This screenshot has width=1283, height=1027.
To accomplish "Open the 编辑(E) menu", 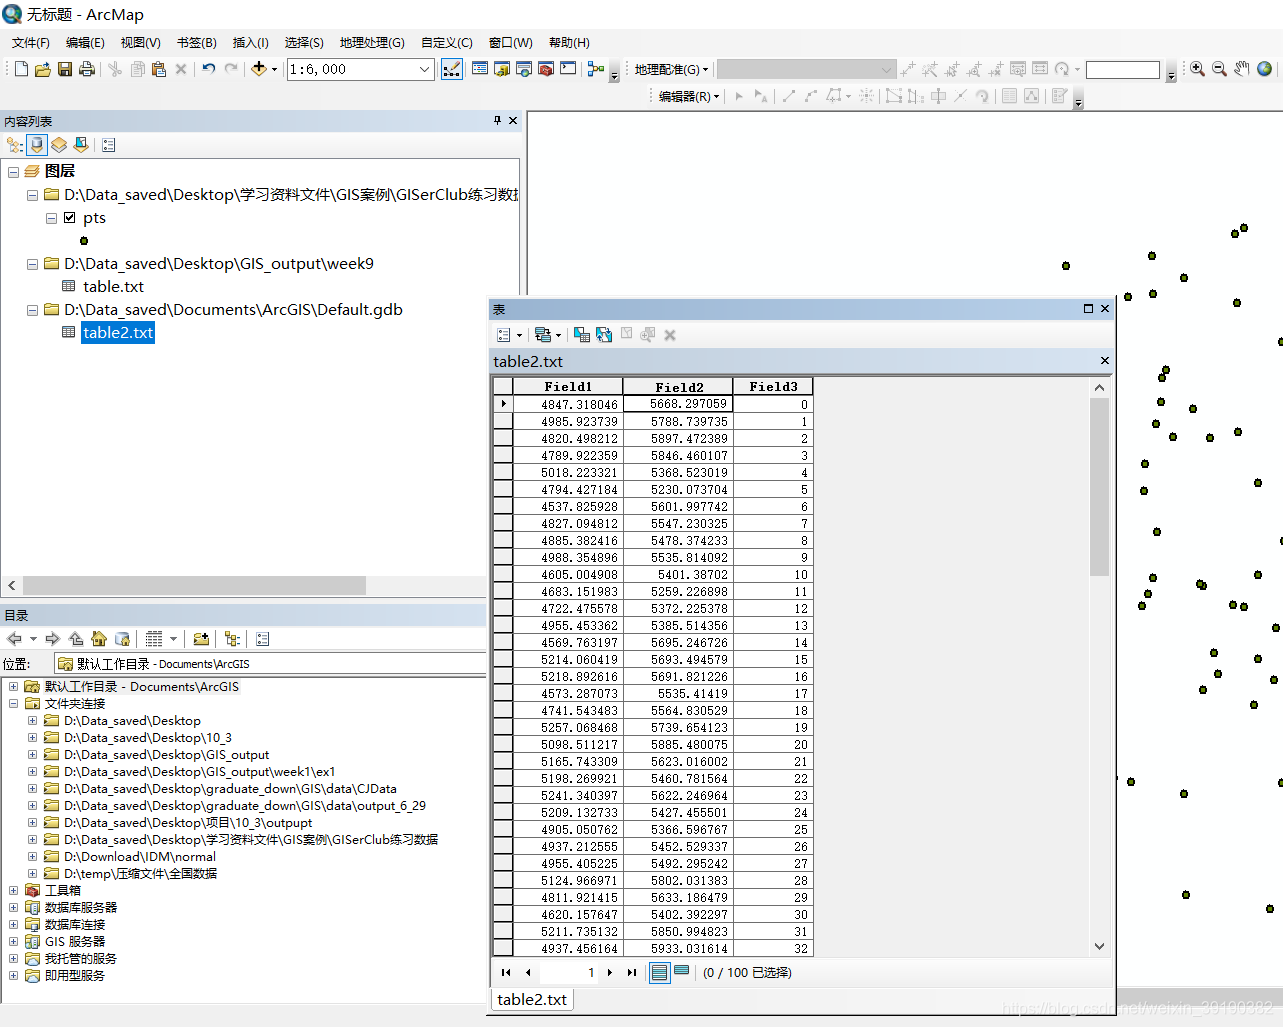I will 85,42.
